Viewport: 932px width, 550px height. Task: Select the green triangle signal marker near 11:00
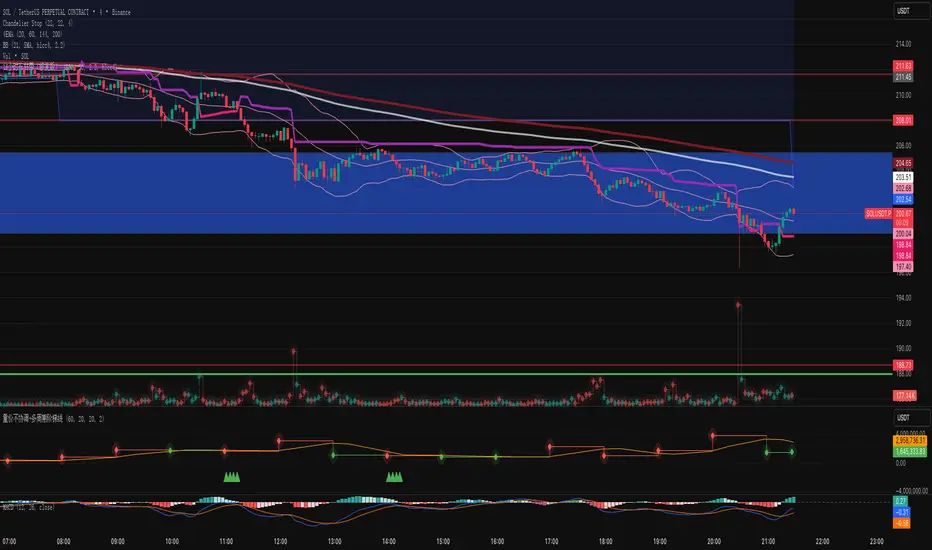point(231,476)
